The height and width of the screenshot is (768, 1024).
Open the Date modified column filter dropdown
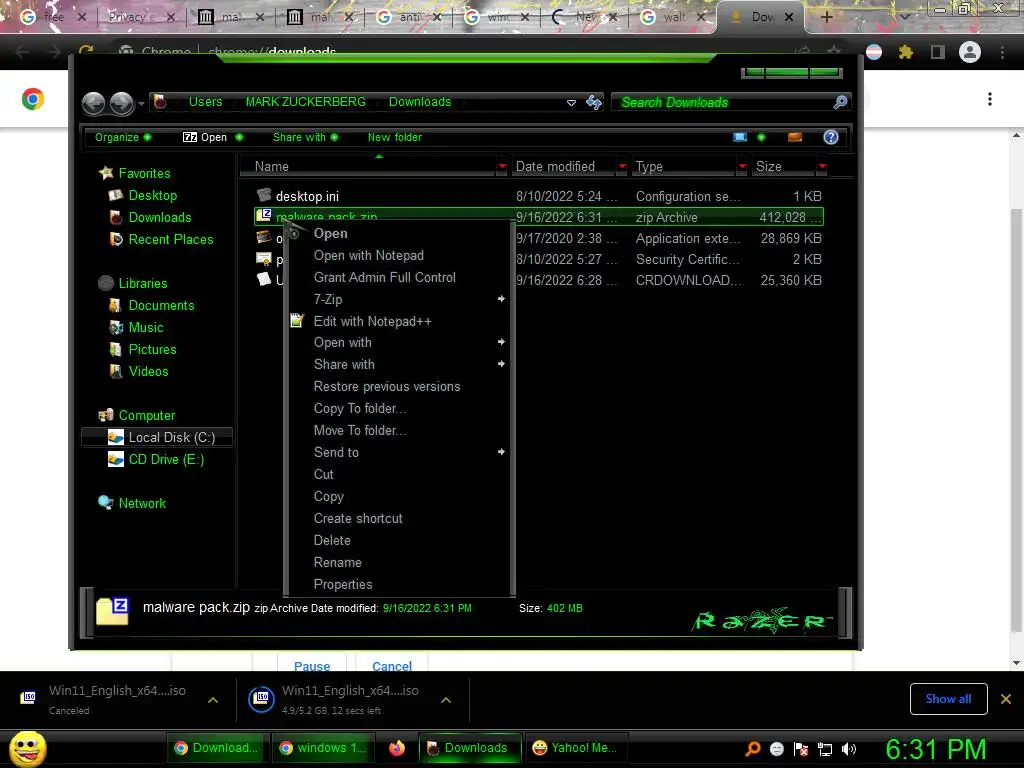pyautogui.click(x=622, y=167)
